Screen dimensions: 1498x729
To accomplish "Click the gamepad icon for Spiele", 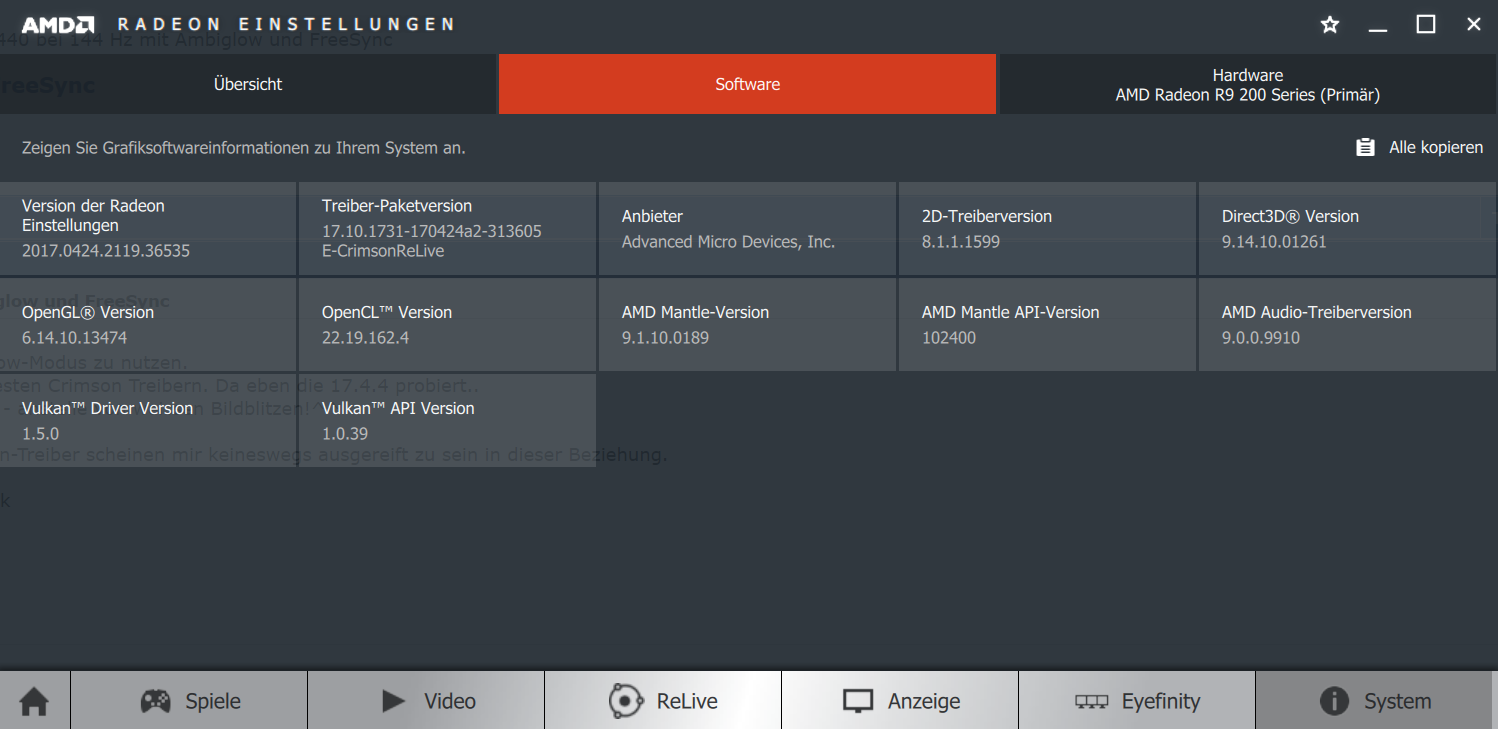I will click(x=155, y=701).
